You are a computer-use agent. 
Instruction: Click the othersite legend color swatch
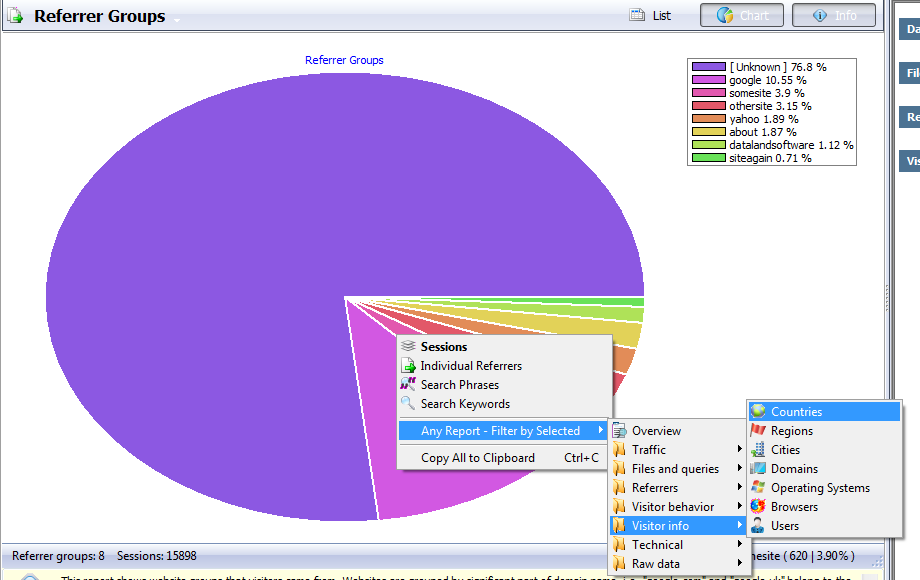[x=709, y=106]
